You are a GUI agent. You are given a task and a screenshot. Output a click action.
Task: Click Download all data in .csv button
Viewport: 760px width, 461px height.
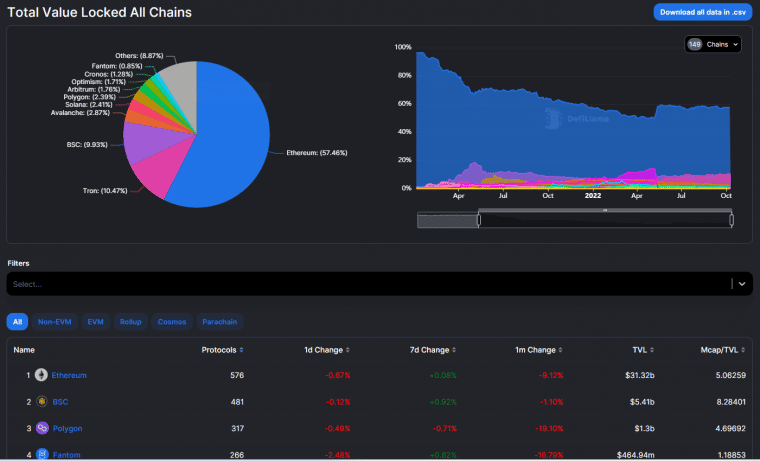coord(703,12)
